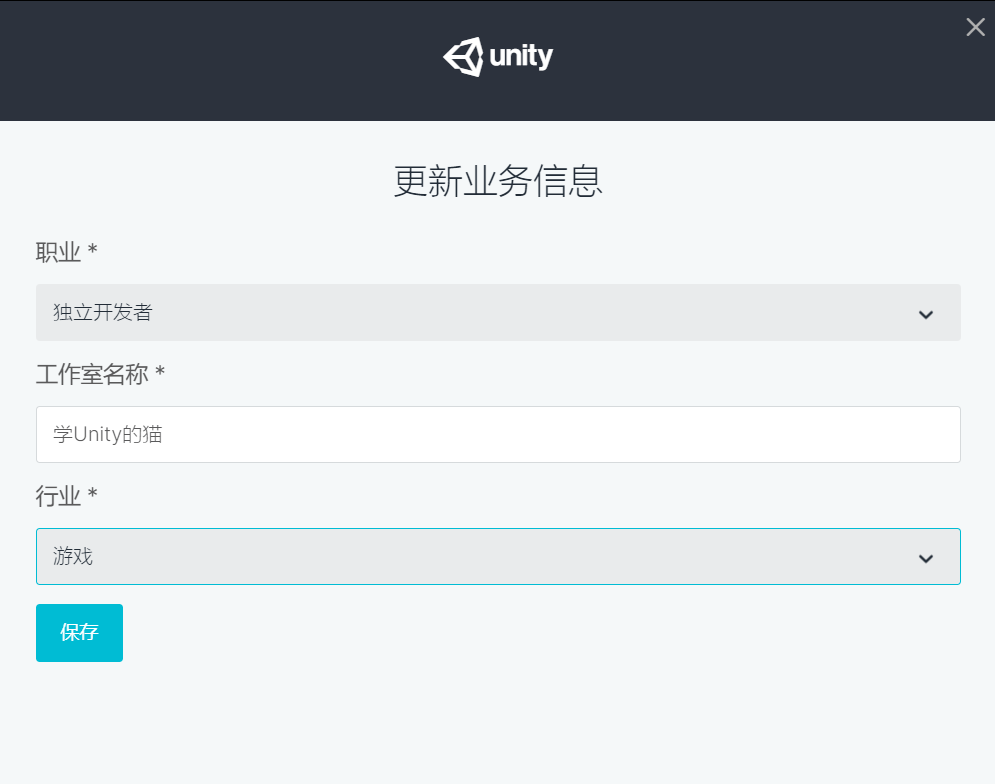
Task: Click the 保存 button
Action: (x=79, y=633)
